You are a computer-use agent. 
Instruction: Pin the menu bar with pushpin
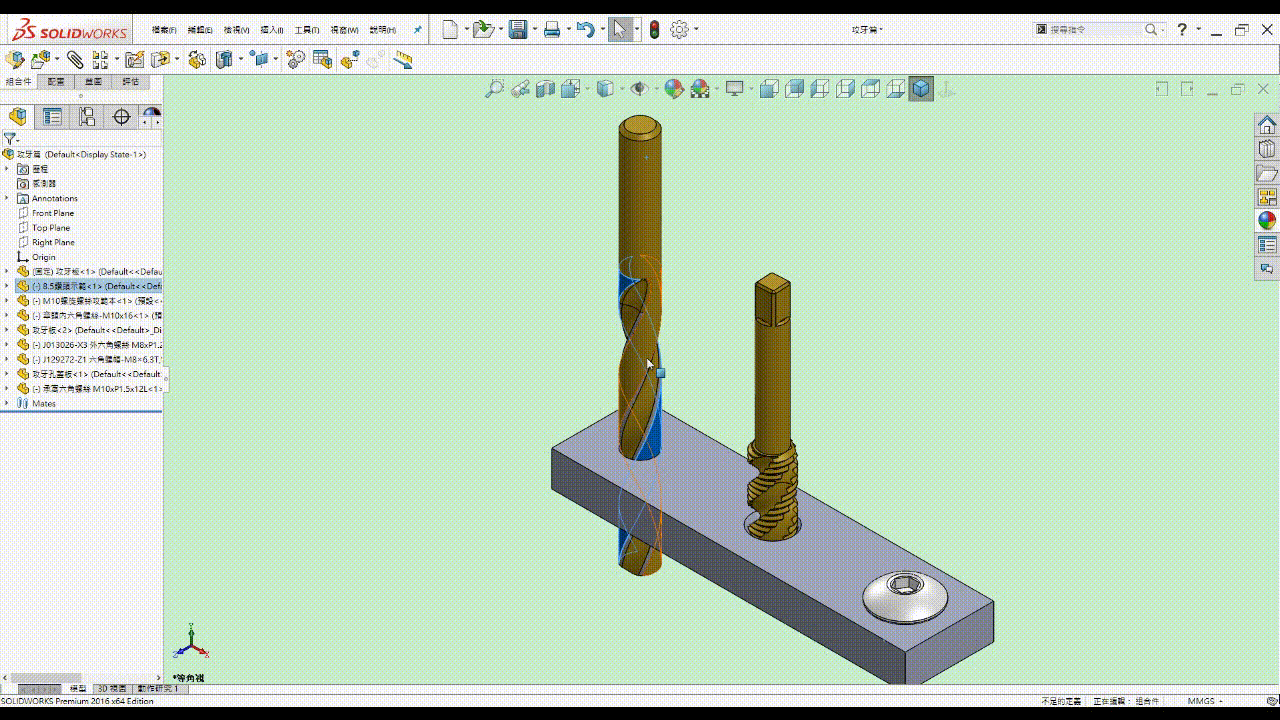(418, 30)
